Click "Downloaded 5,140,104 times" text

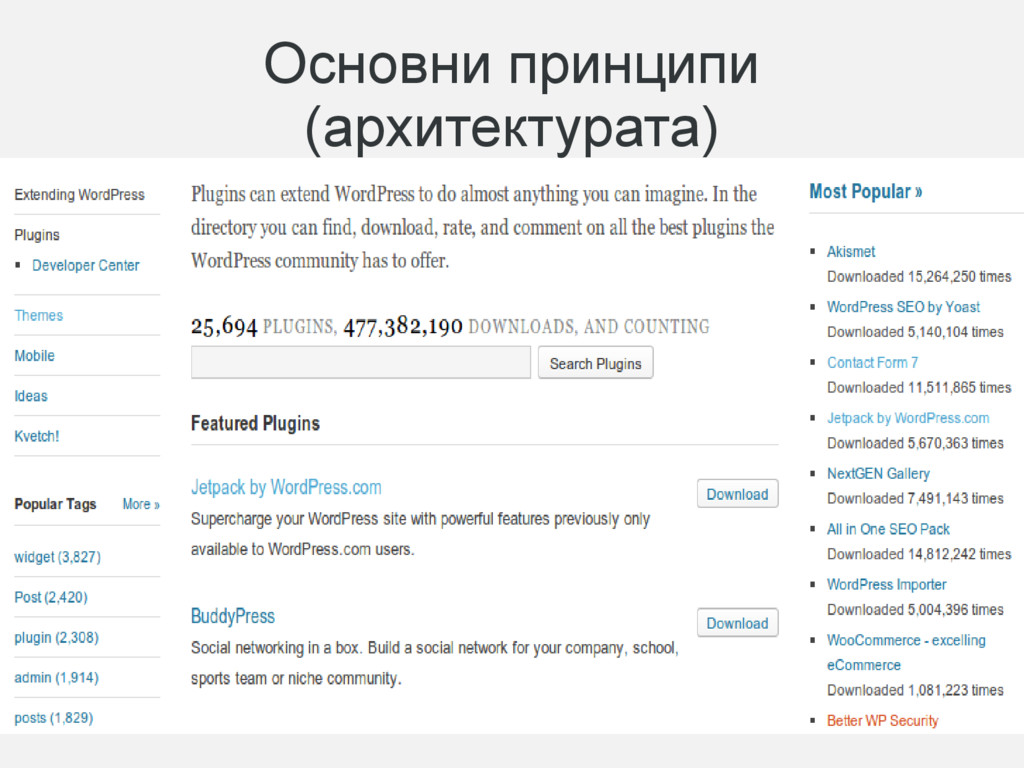915,332
